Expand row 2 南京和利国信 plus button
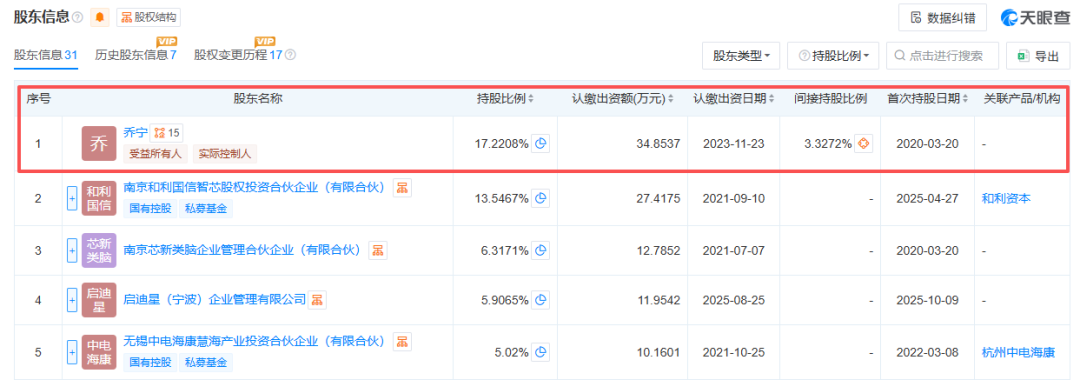The height and width of the screenshot is (380, 1080). [x=71, y=198]
